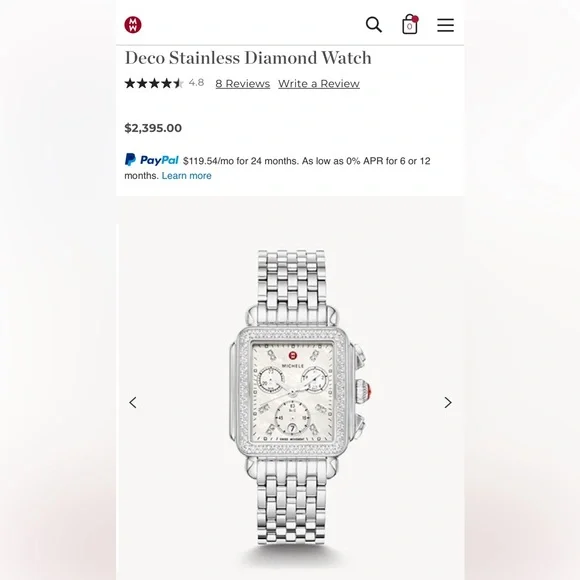Image resolution: width=580 pixels, height=580 pixels.
Task: Open the shopping bag icon
Action: click(x=410, y=24)
